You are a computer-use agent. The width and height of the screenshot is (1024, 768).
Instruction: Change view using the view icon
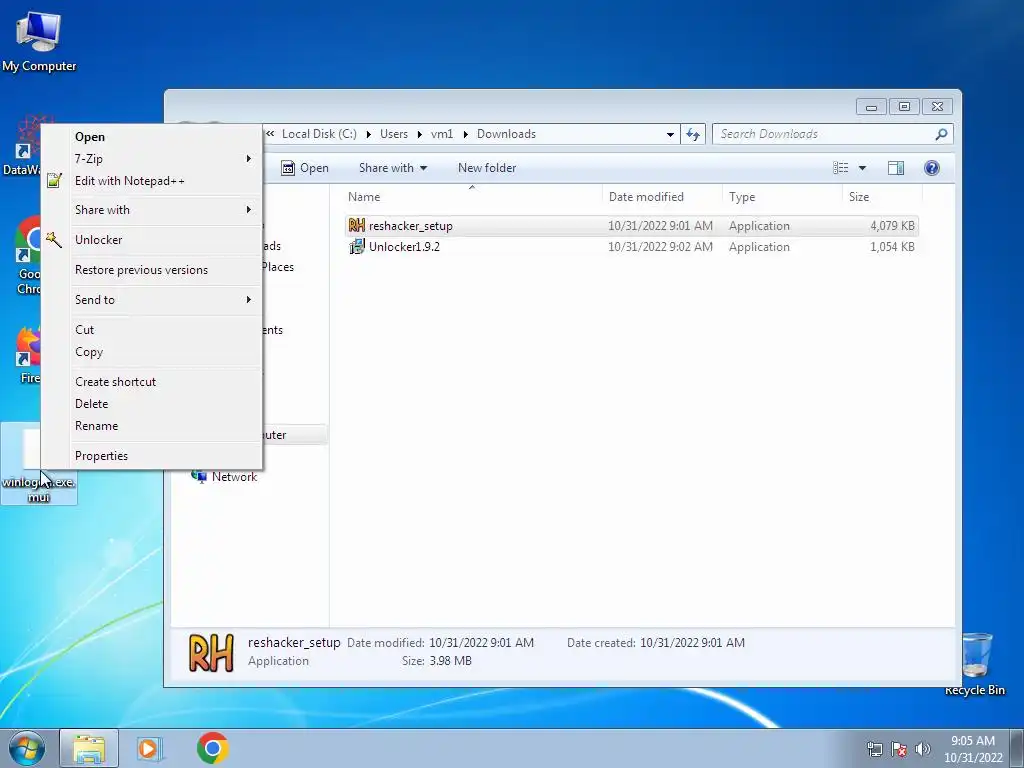point(840,168)
